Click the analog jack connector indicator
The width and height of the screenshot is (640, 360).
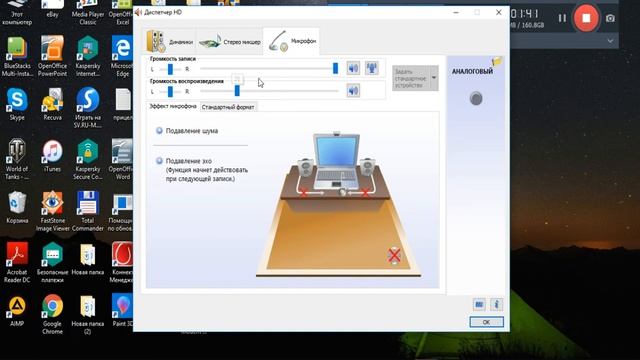(x=476, y=98)
